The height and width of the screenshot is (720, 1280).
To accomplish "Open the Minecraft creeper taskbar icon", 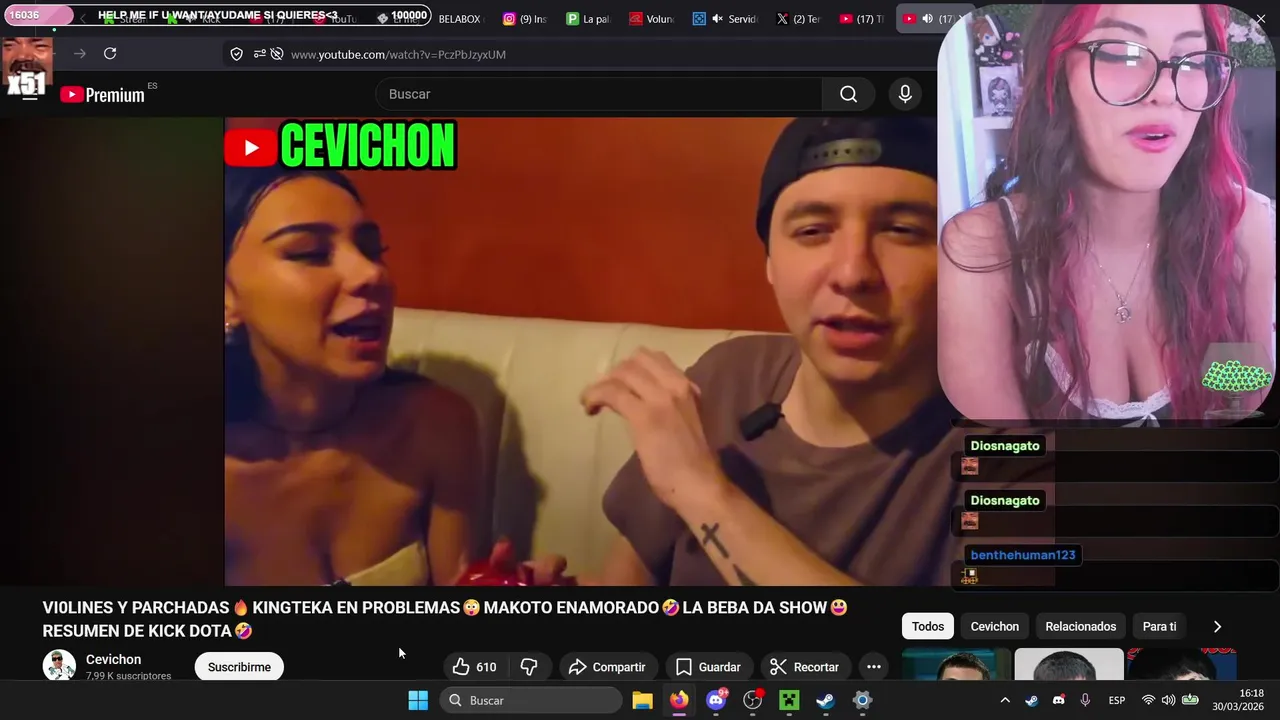I will [789, 700].
